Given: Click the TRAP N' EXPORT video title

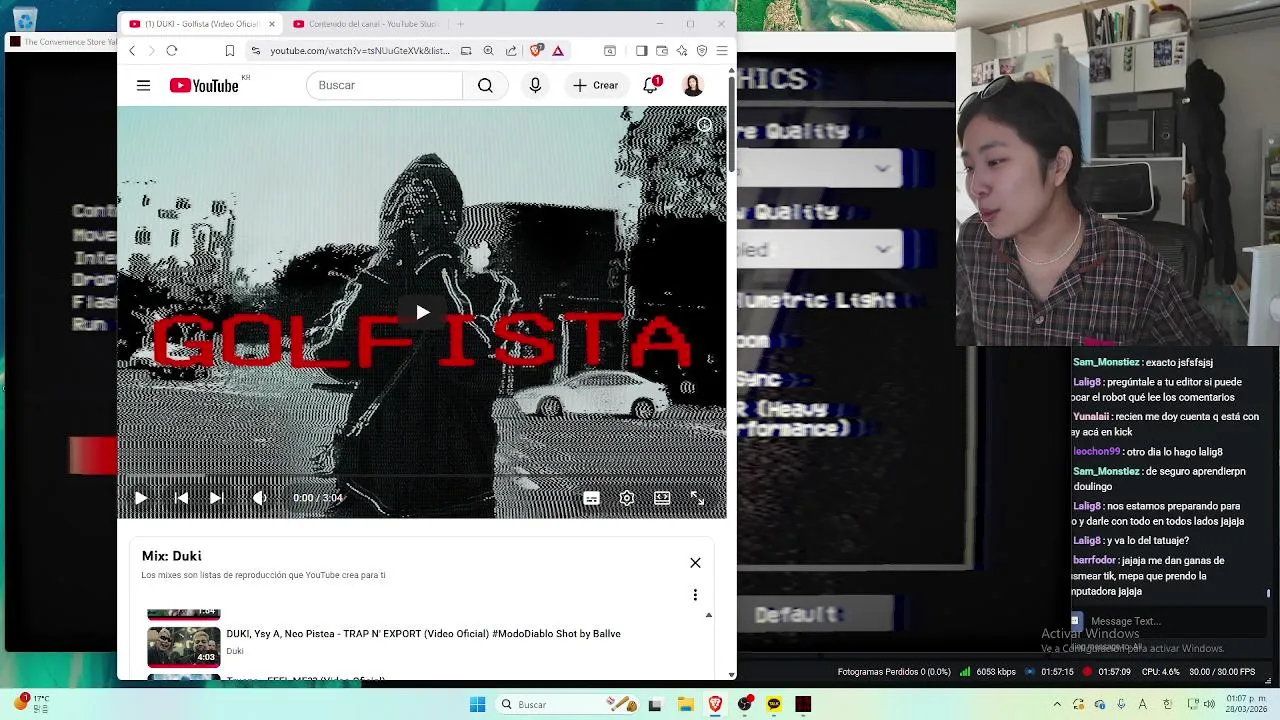Looking at the screenshot, I should pos(423,634).
